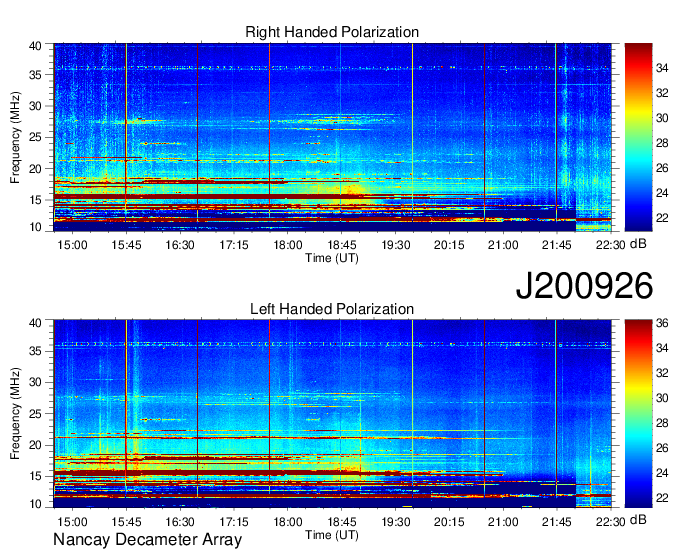The width and height of the screenshot is (680, 552).
Task: Click the "24" value on Left Handed colorbar
Action: tap(662, 473)
